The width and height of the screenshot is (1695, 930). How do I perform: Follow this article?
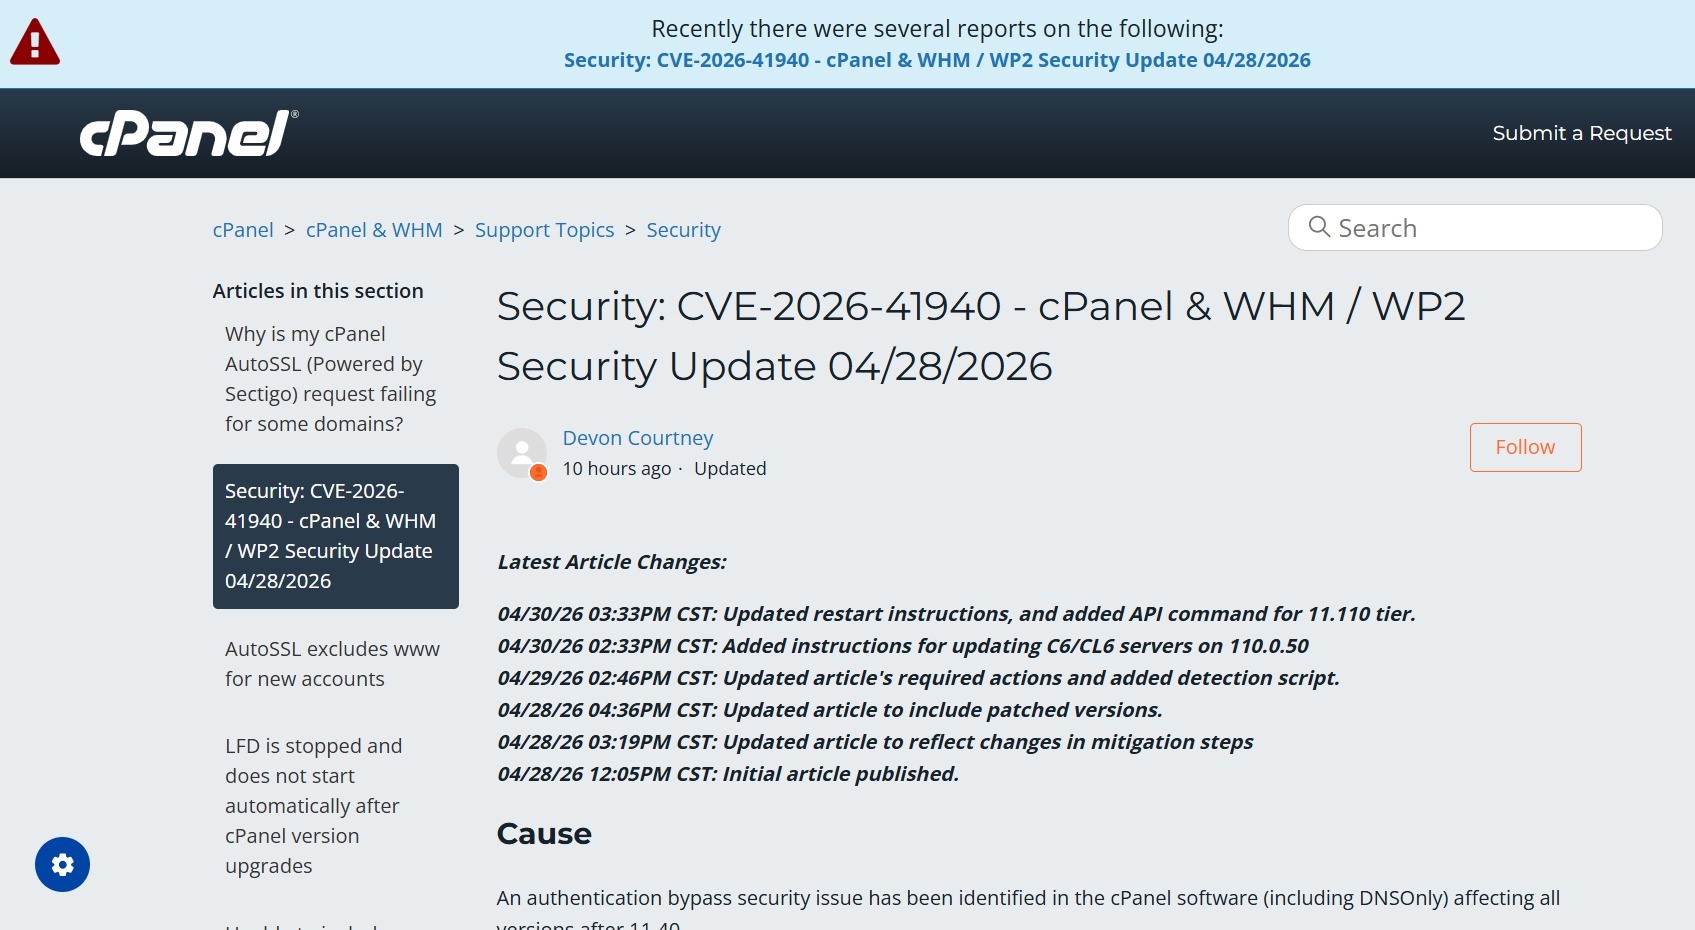(1525, 447)
